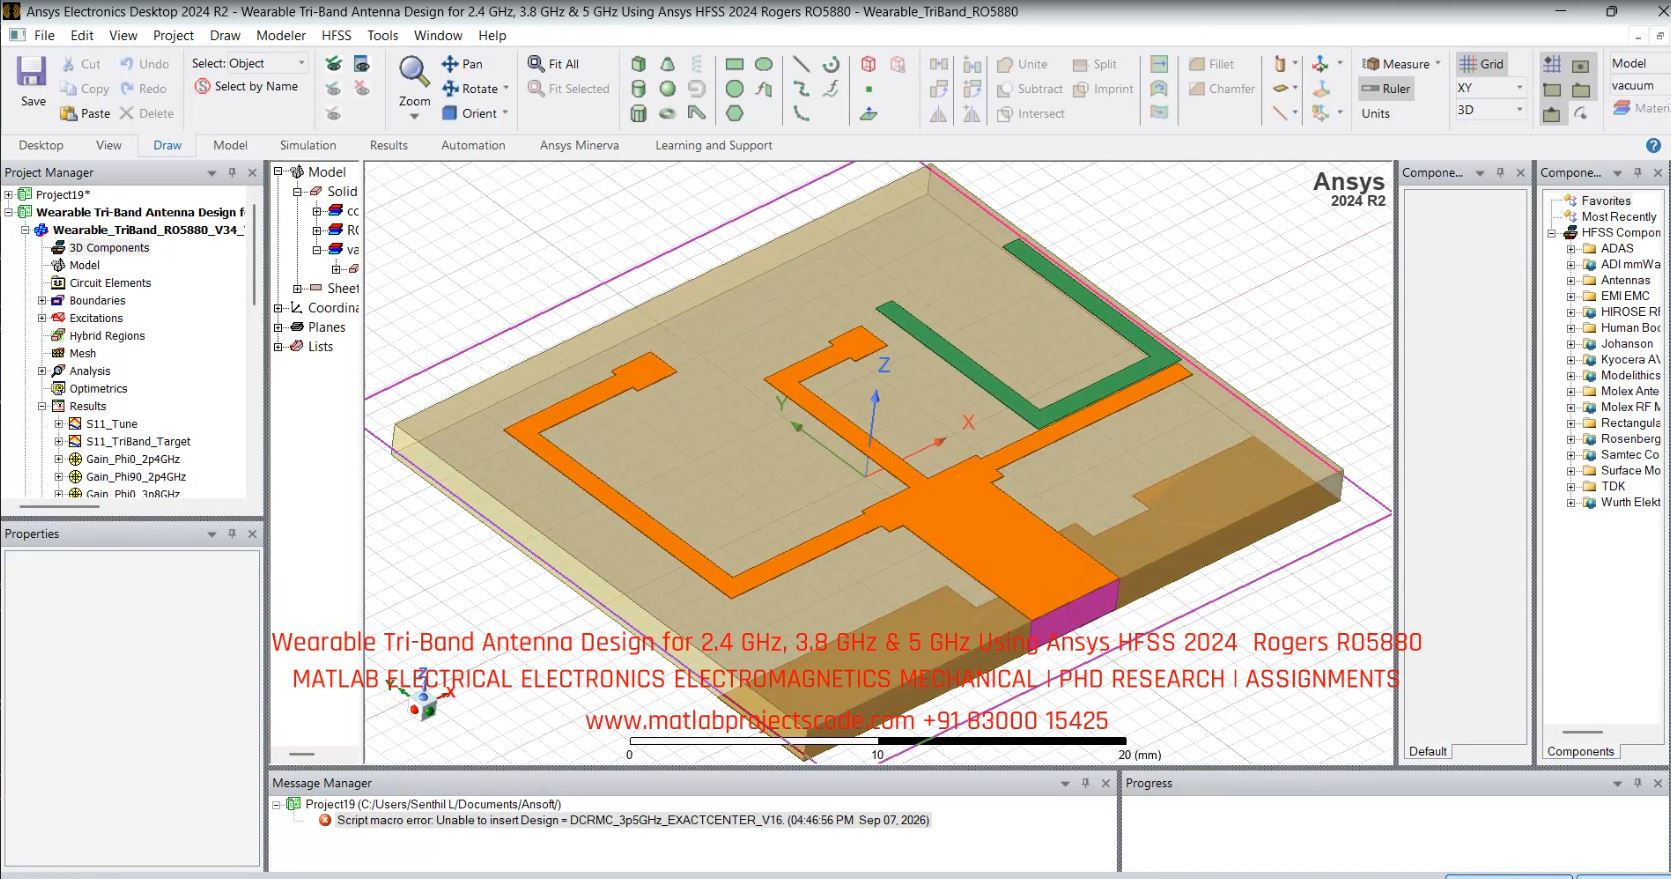Expand the Sheets node in model tree

point(297,288)
